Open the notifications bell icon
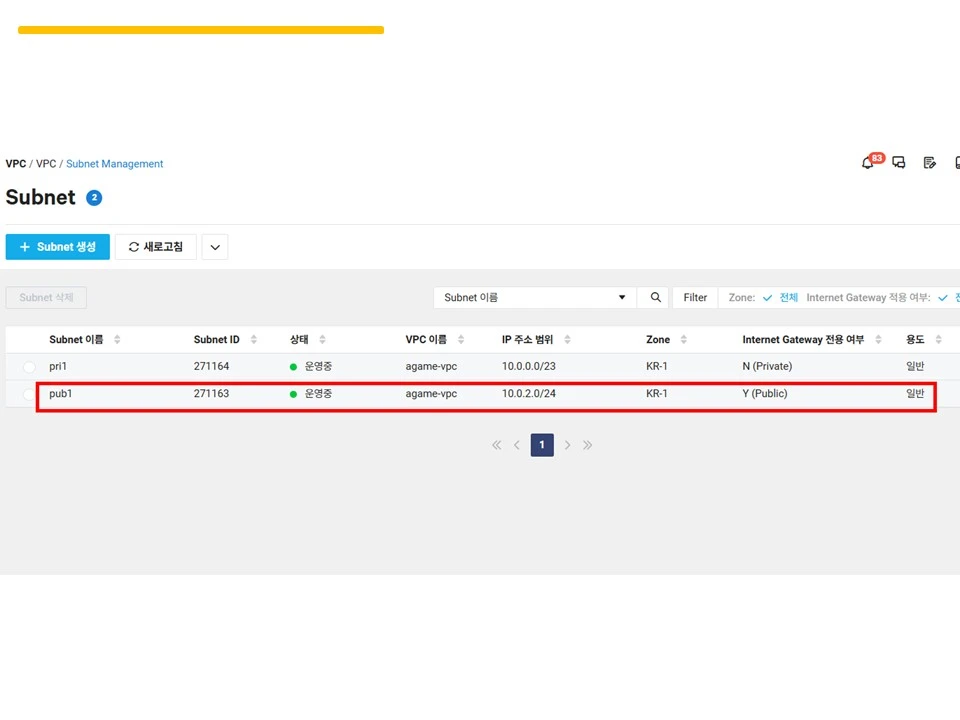This screenshot has height=720, width=960. (867, 163)
